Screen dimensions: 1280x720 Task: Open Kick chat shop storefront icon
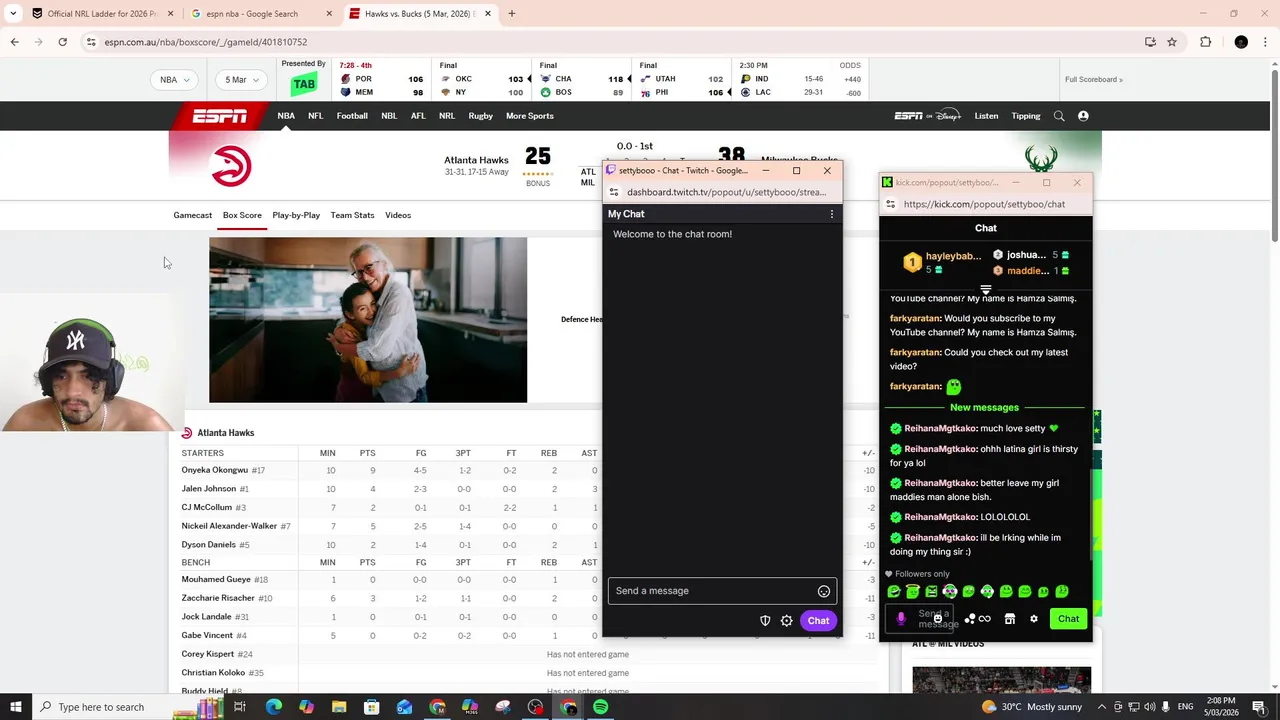click(1010, 619)
